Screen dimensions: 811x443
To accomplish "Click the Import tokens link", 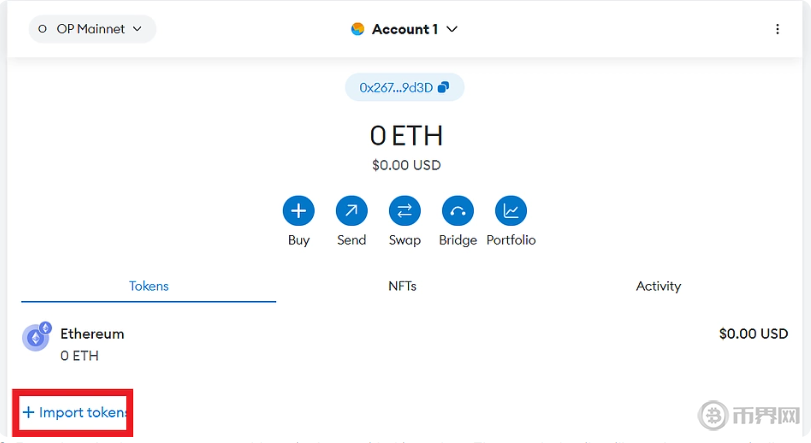I will click(x=76, y=412).
